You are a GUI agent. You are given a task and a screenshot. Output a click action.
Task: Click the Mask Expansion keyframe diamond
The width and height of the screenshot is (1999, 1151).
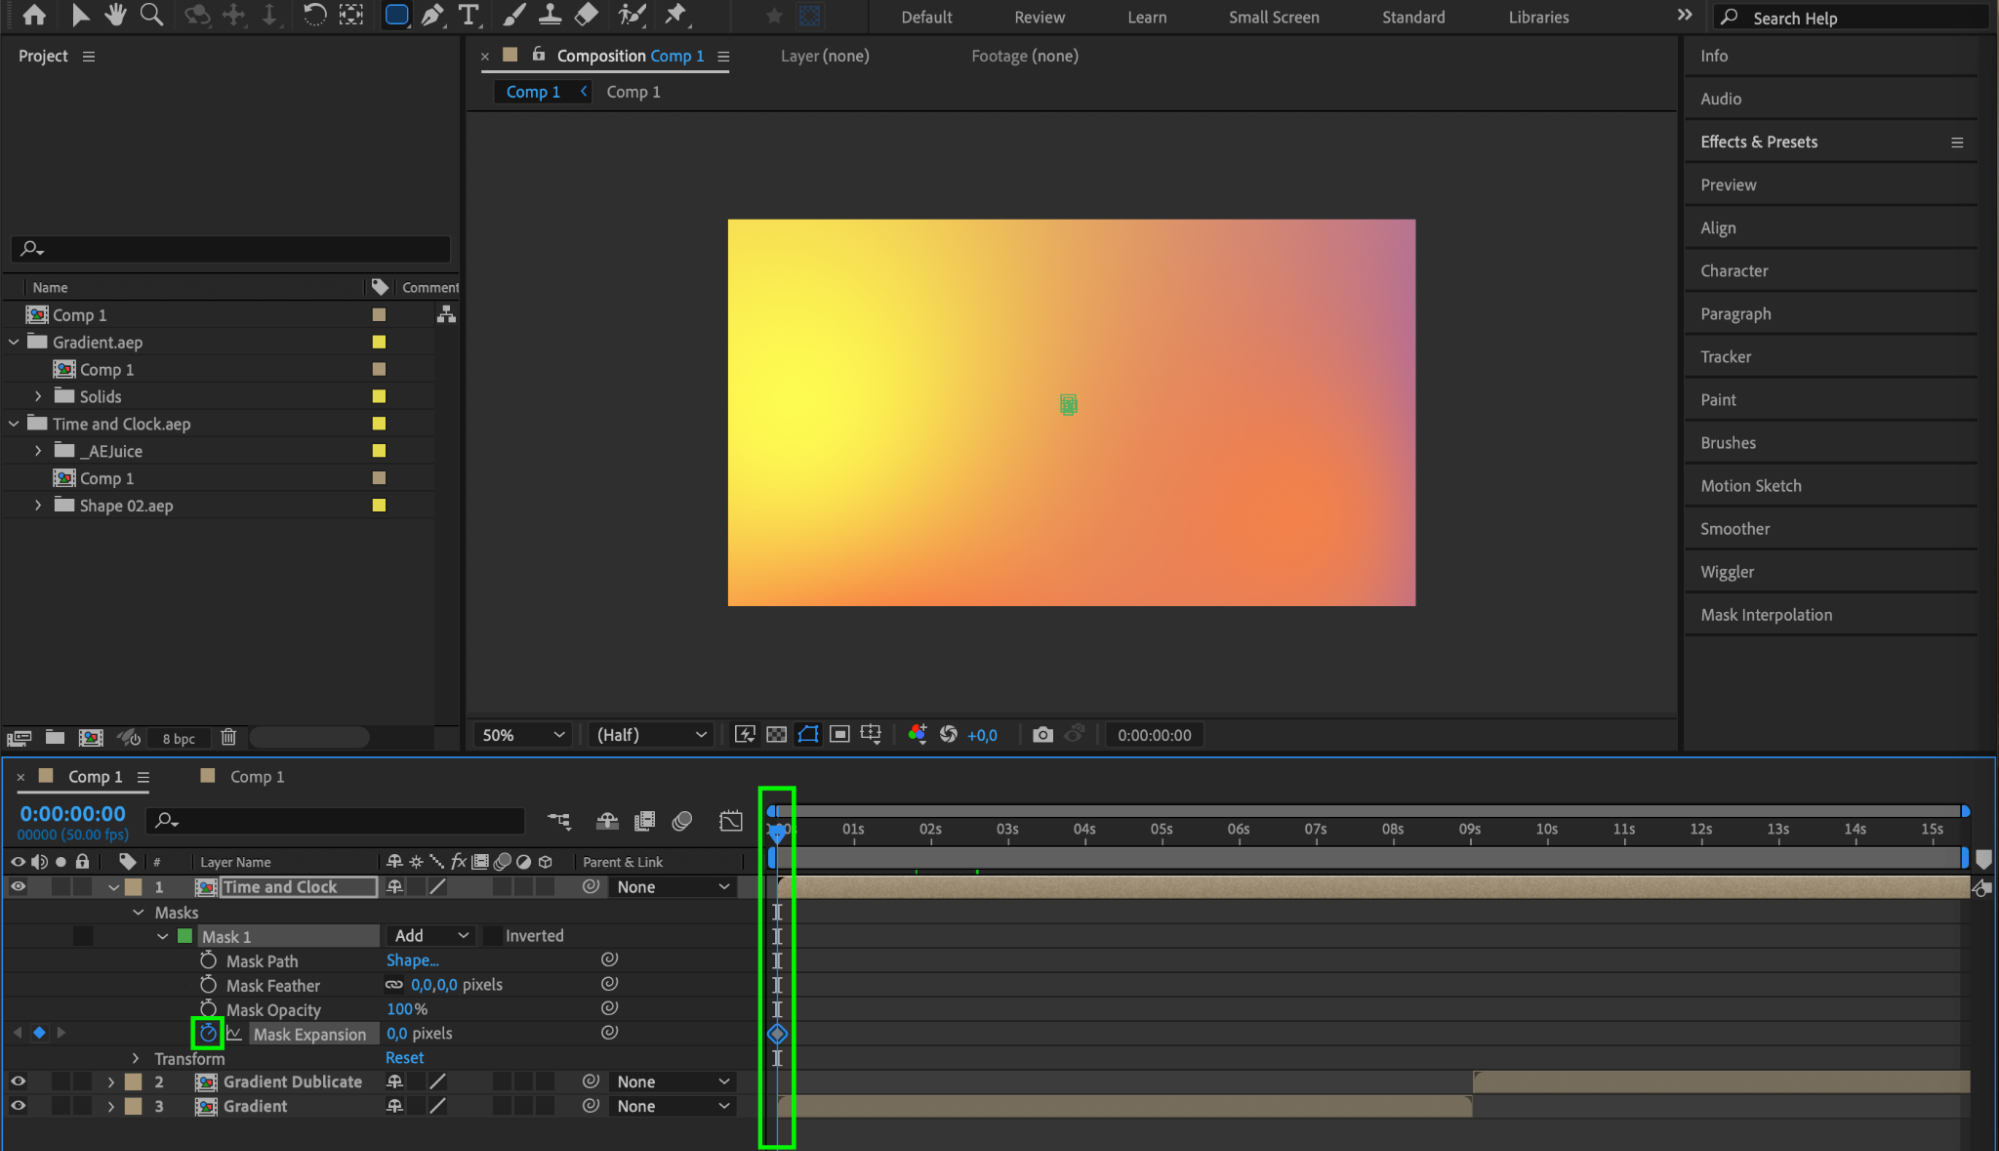click(777, 1034)
